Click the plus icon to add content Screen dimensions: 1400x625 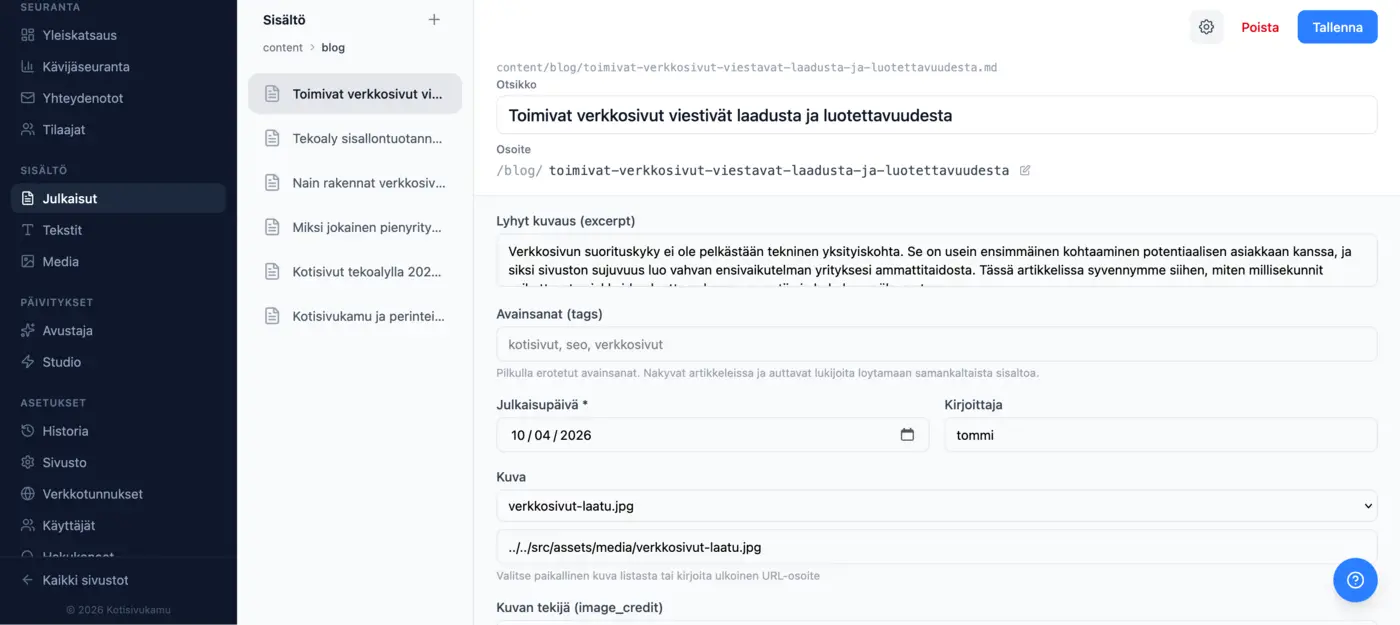(434, 20)
